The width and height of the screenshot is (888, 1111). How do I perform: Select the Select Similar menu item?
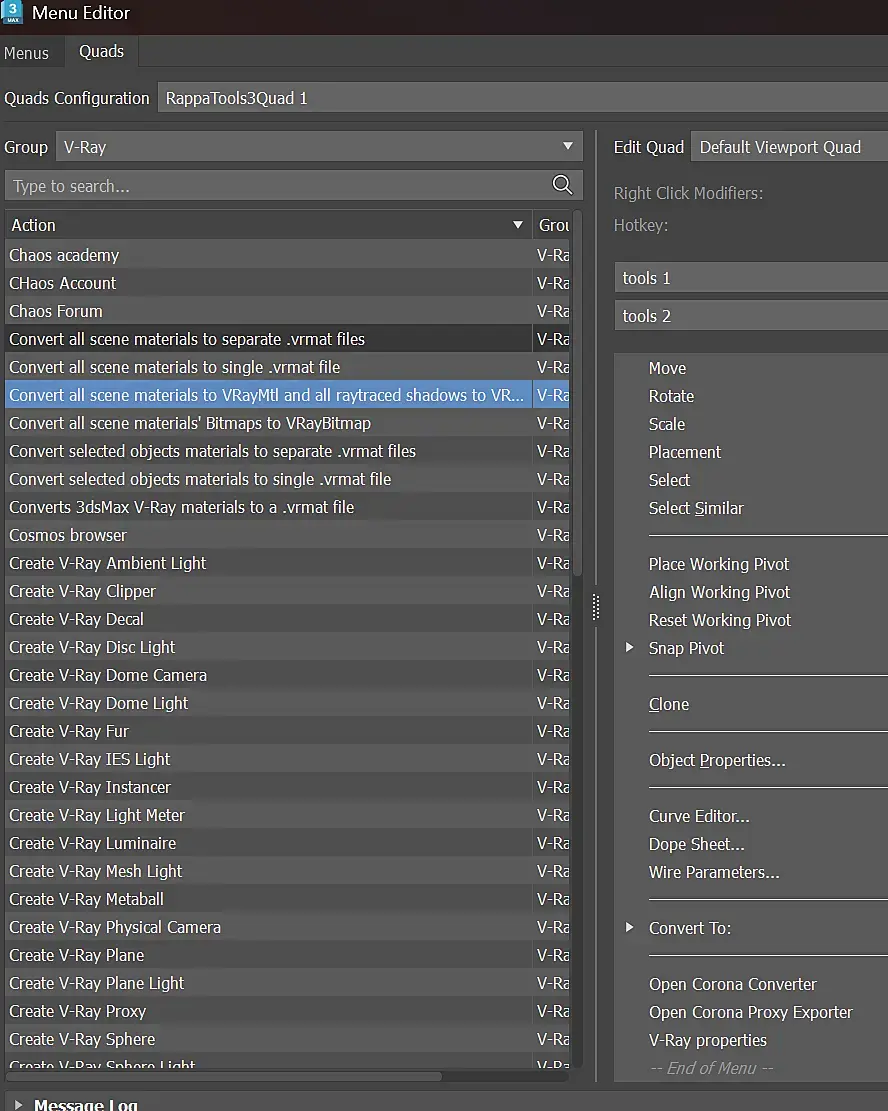[696, 508]
